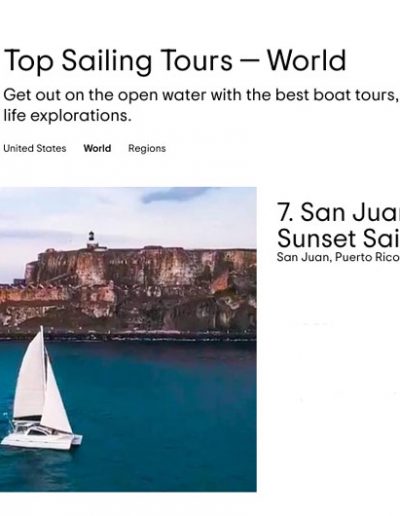Open the San Juan Sunset Sail title link
This screenshot has width=400, height=516.
(338, 225)
